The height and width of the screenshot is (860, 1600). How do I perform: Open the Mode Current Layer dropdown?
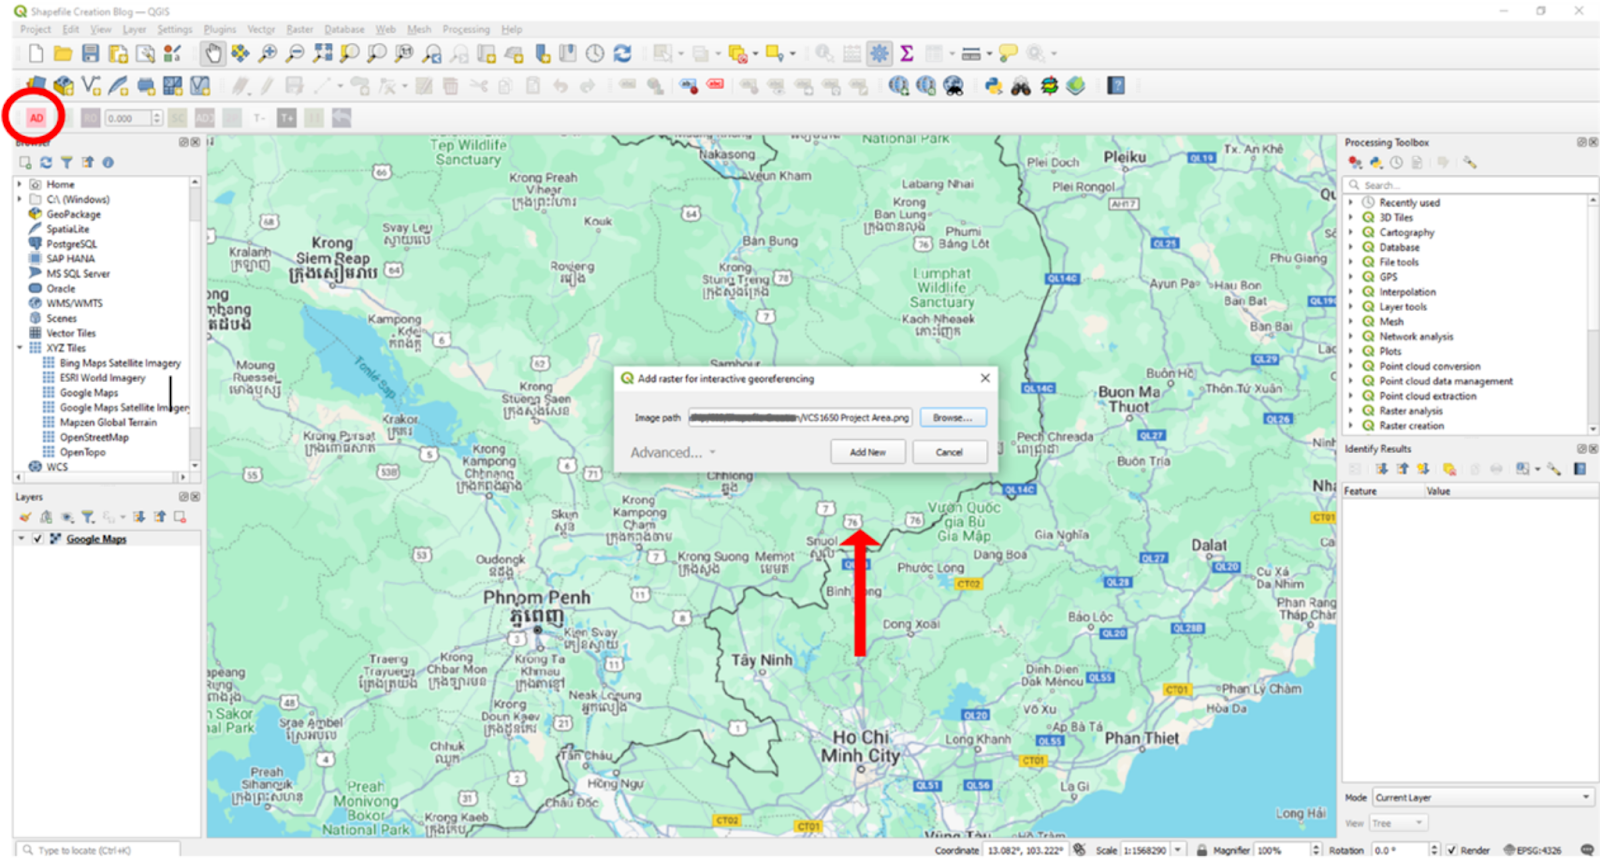tap(1482, 798)
